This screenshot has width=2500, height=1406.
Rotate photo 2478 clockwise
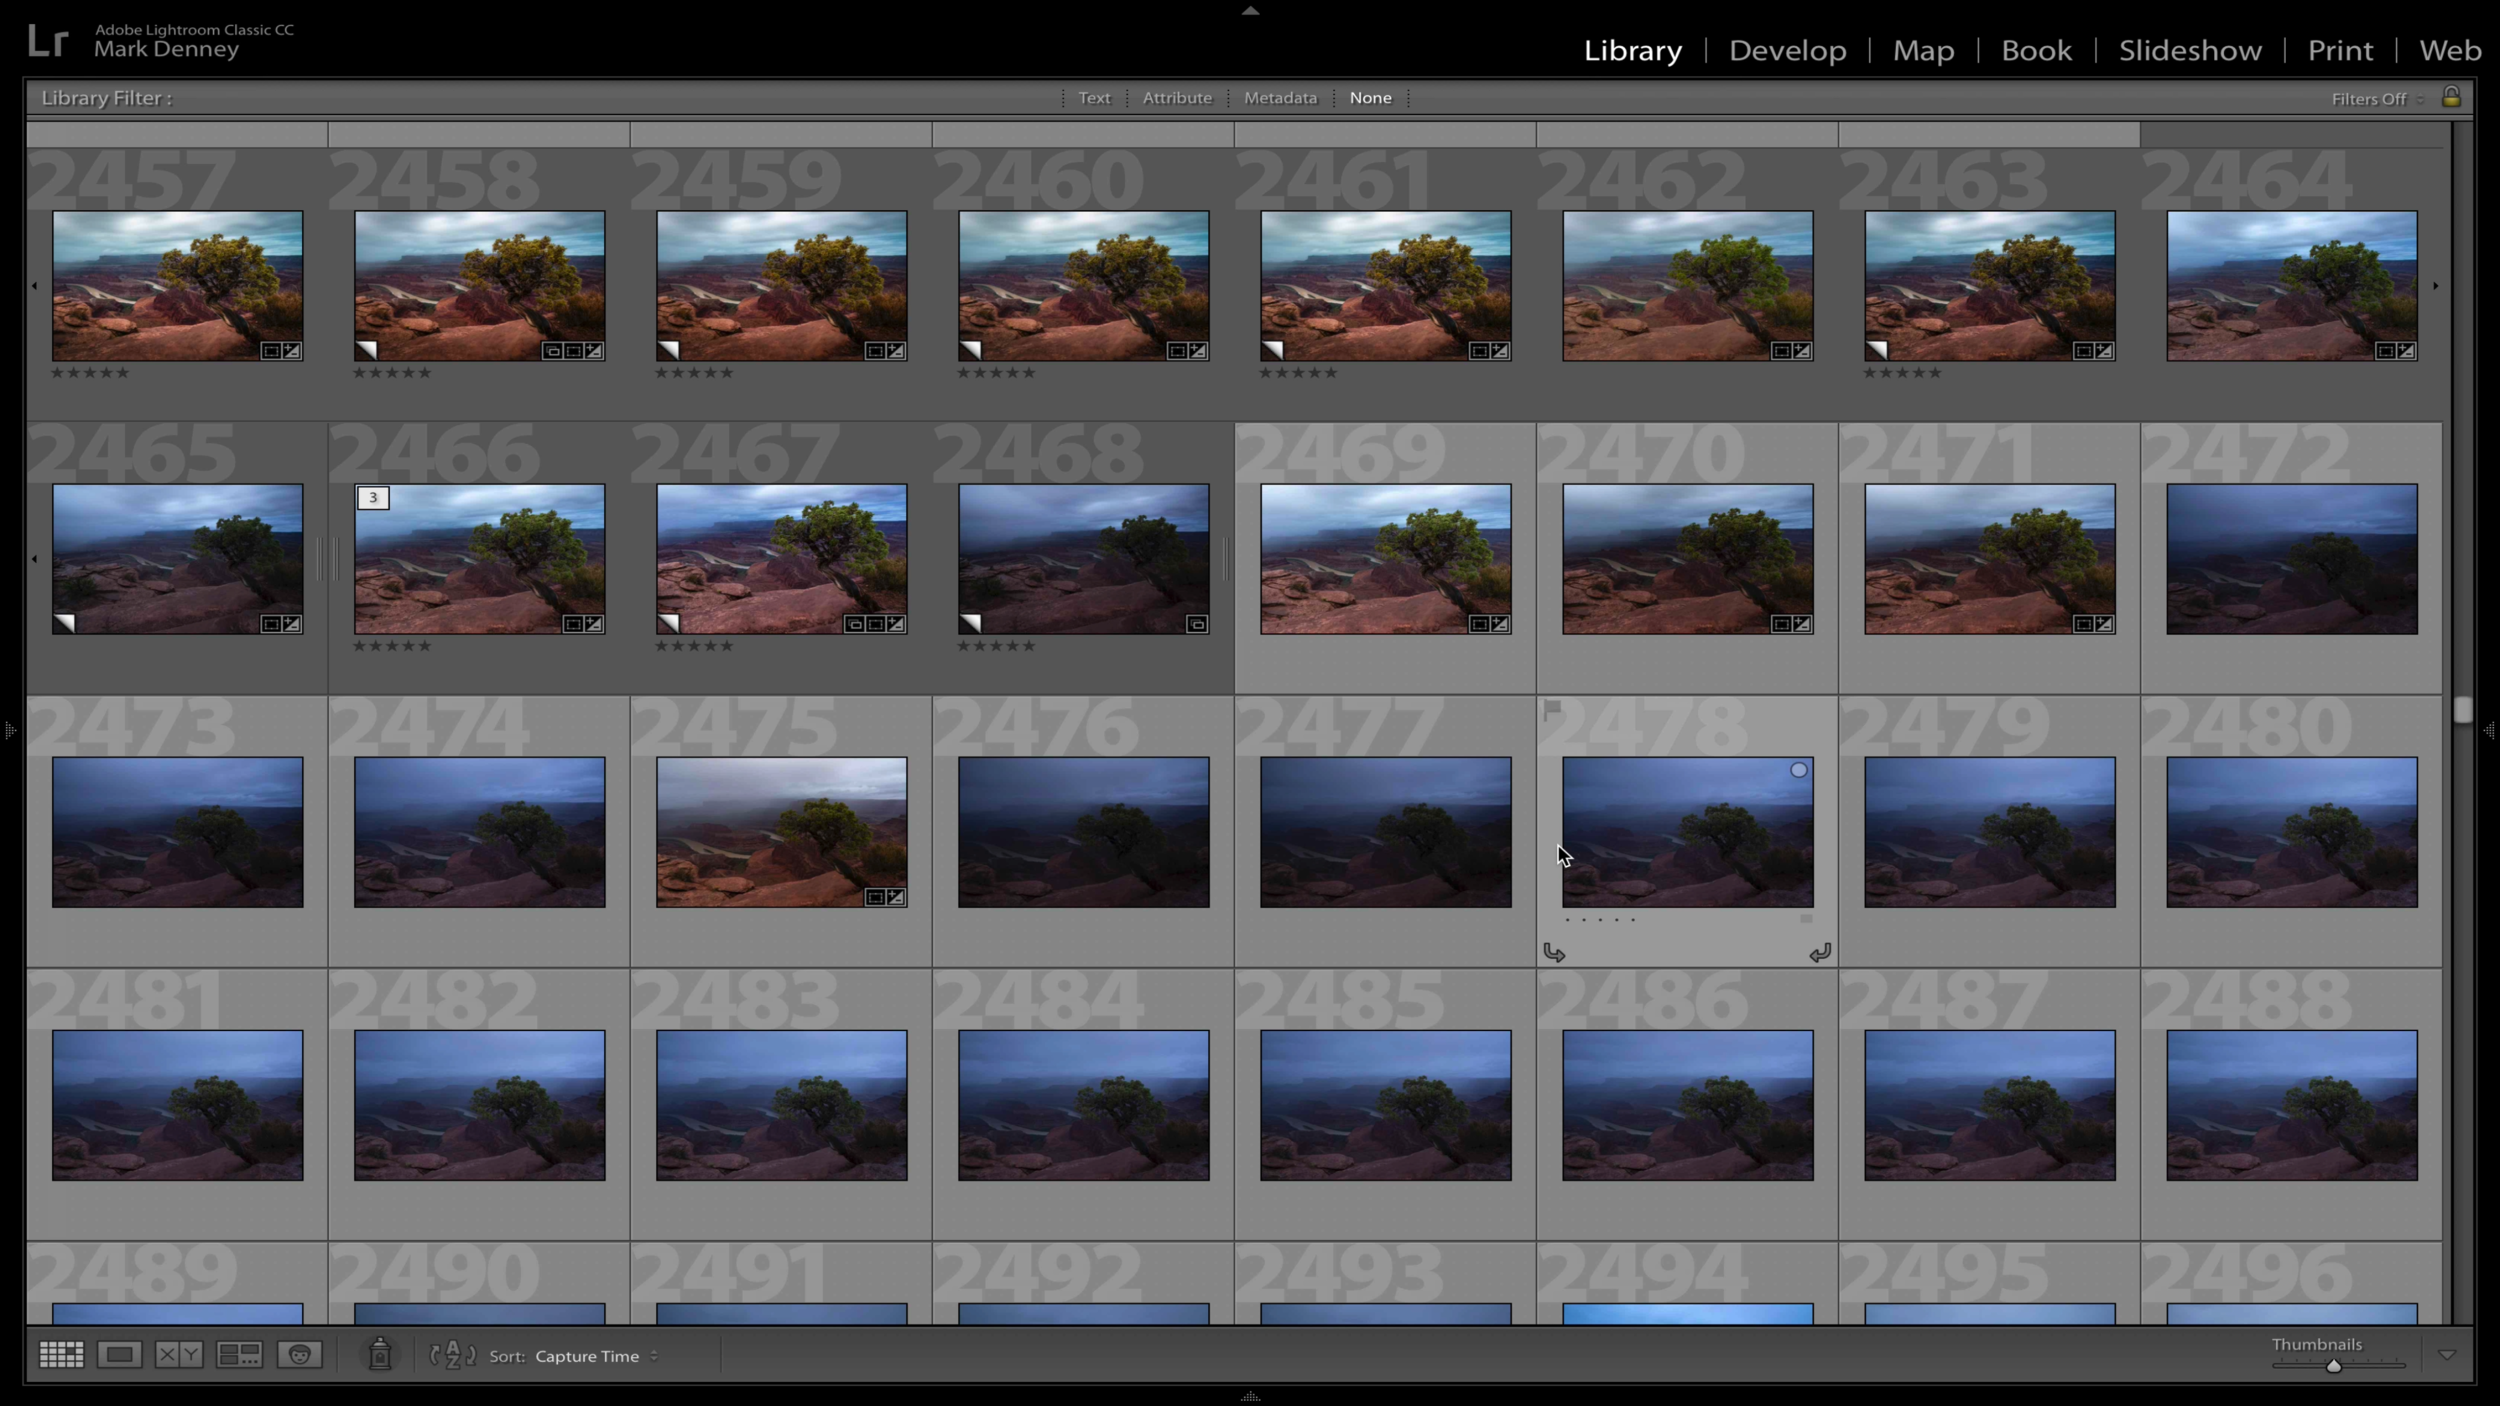[1820, 953]
